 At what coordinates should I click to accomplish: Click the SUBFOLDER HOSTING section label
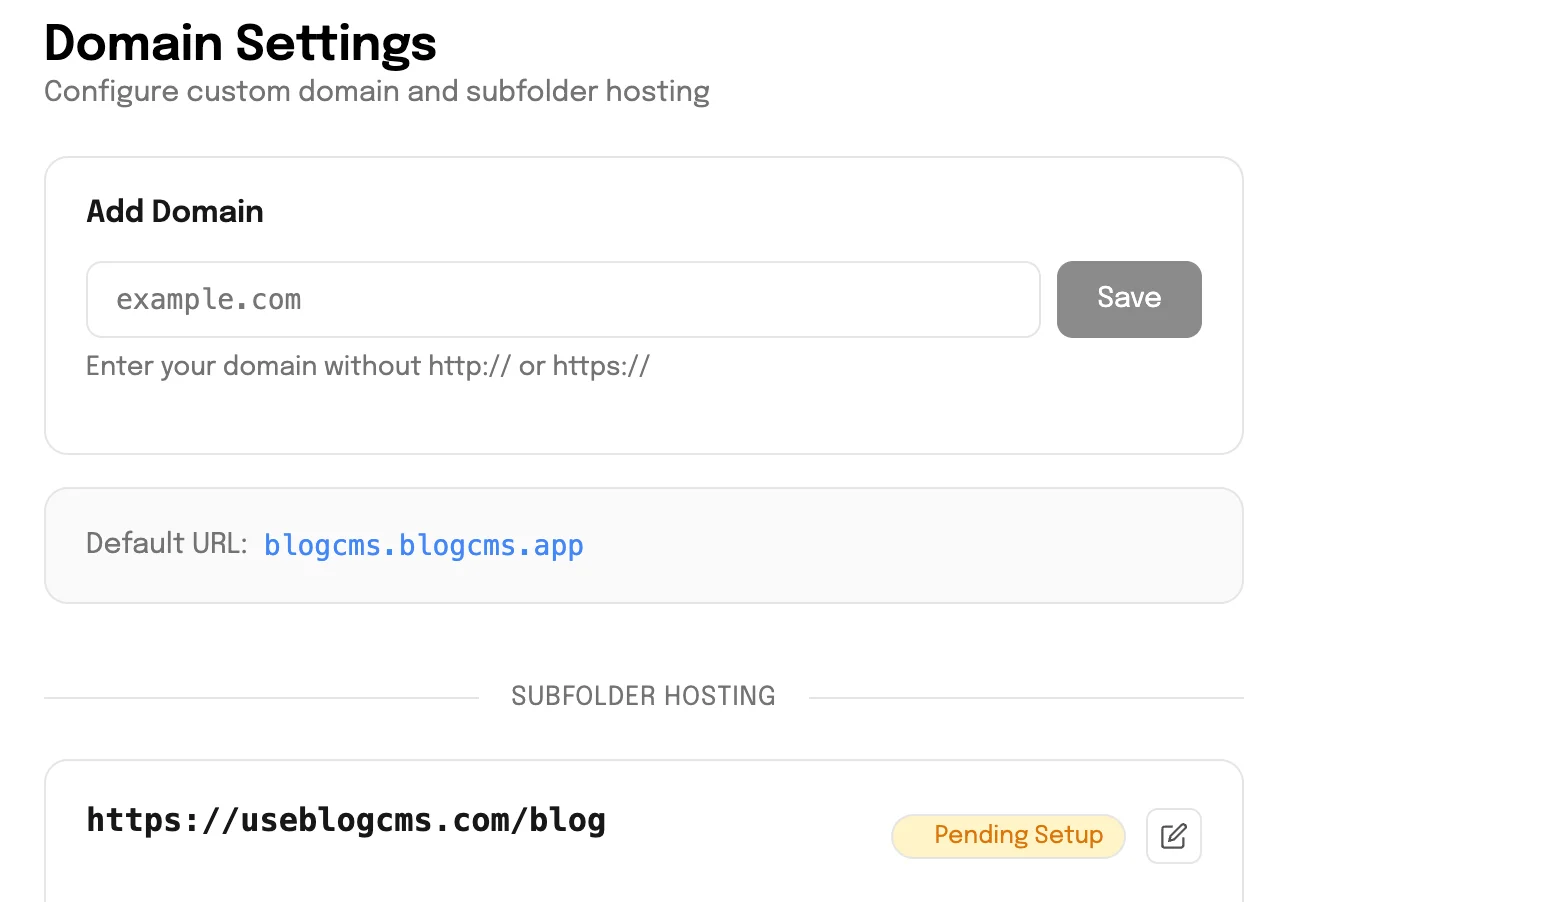(643, 696)
